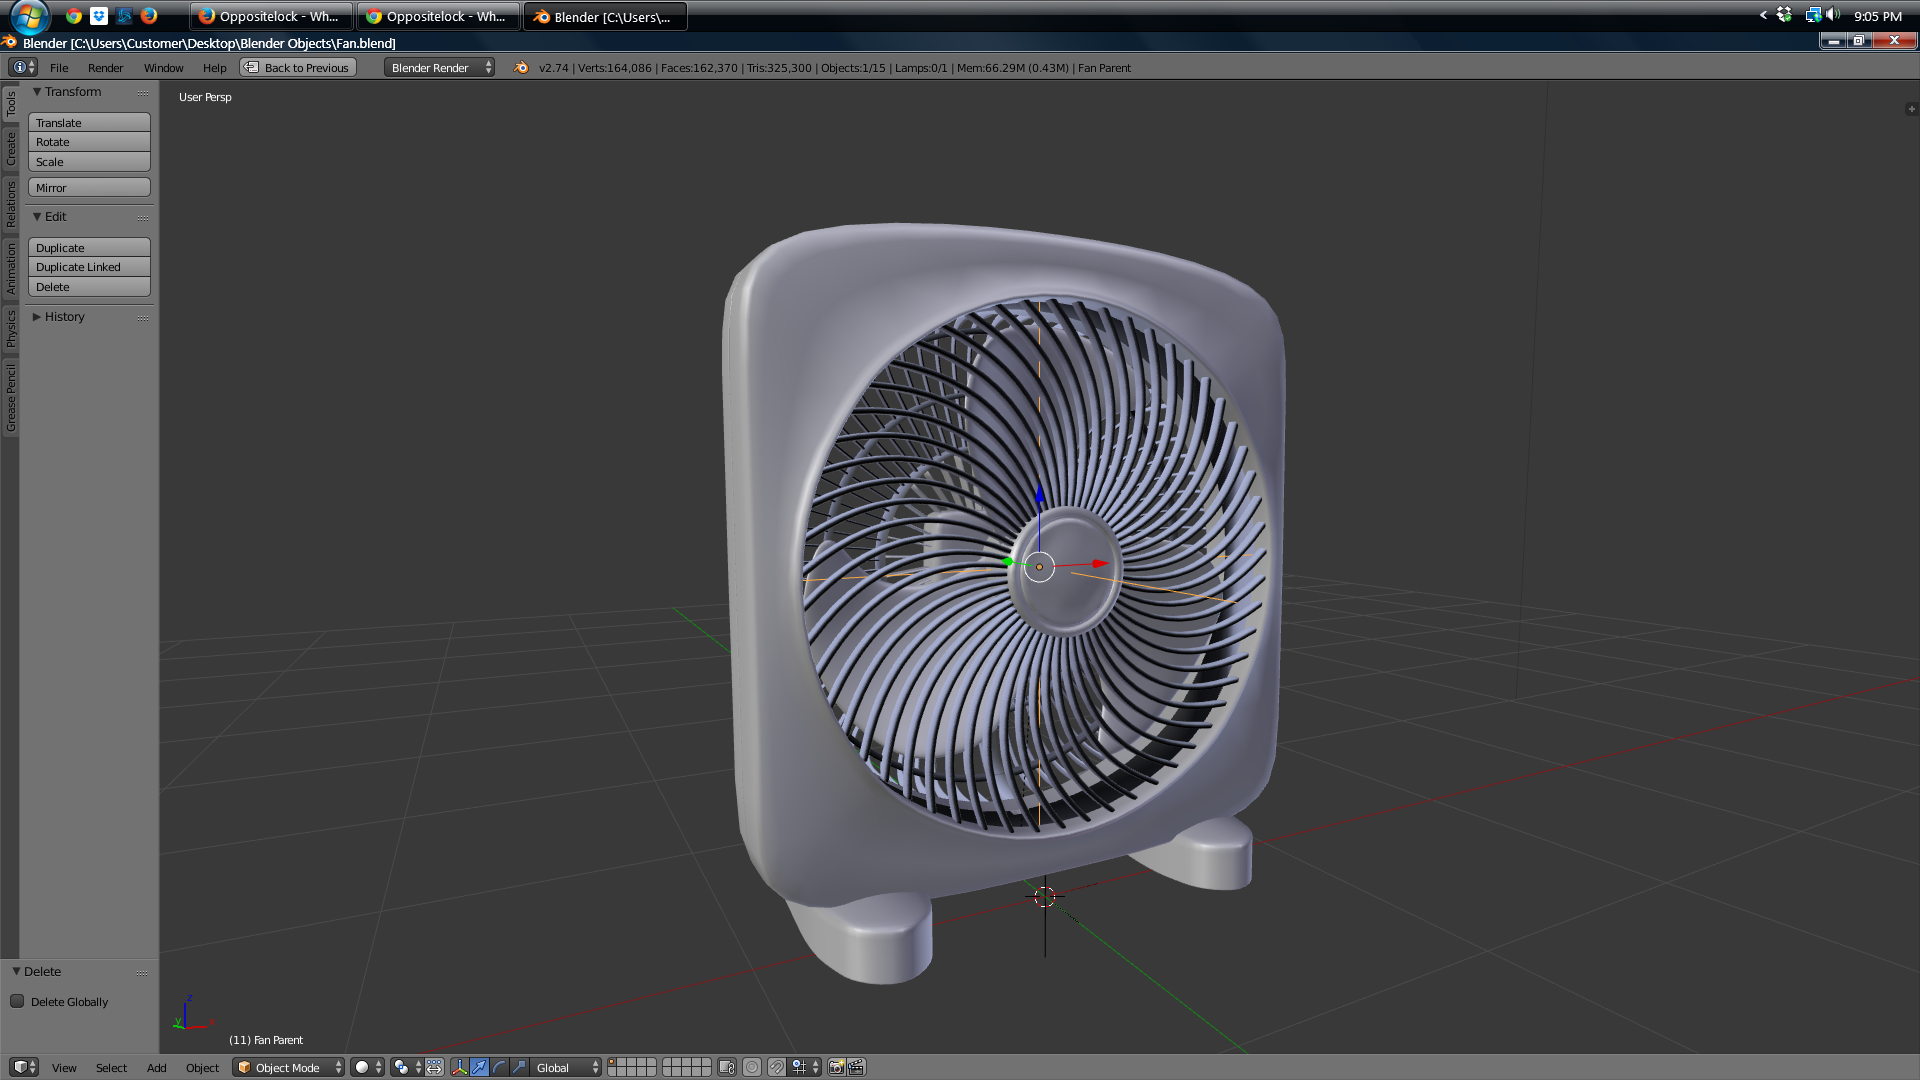Click the v2.74 version text in header

(x=553, y=68)
